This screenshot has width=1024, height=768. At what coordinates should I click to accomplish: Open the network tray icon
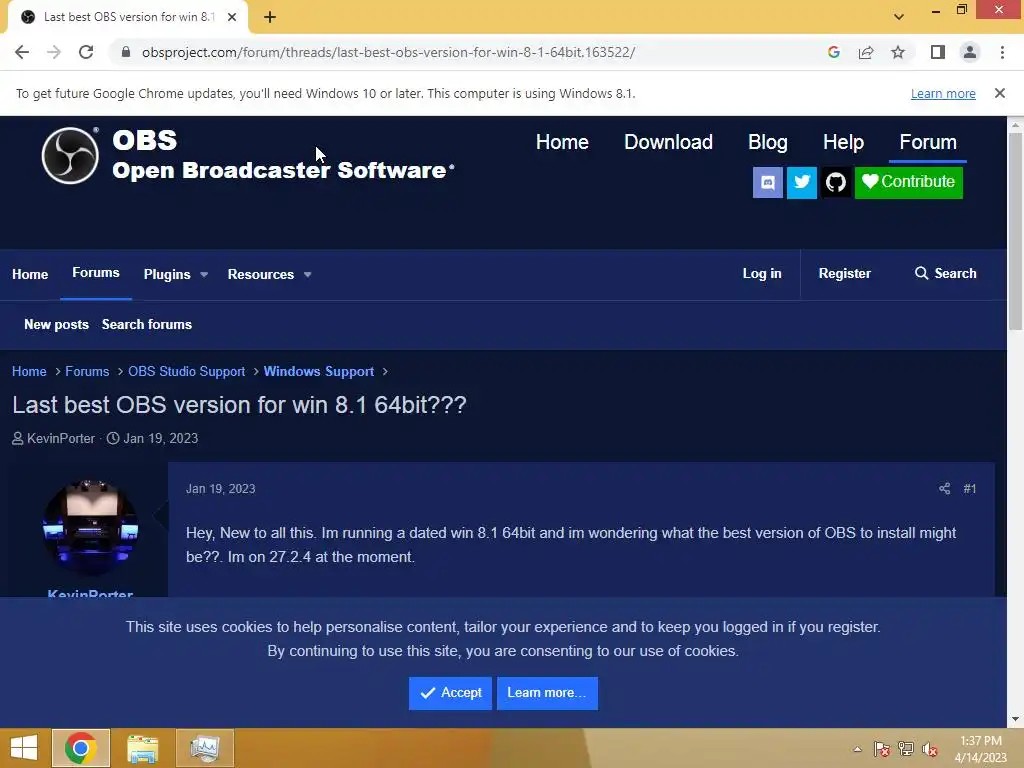pos(906,749)
